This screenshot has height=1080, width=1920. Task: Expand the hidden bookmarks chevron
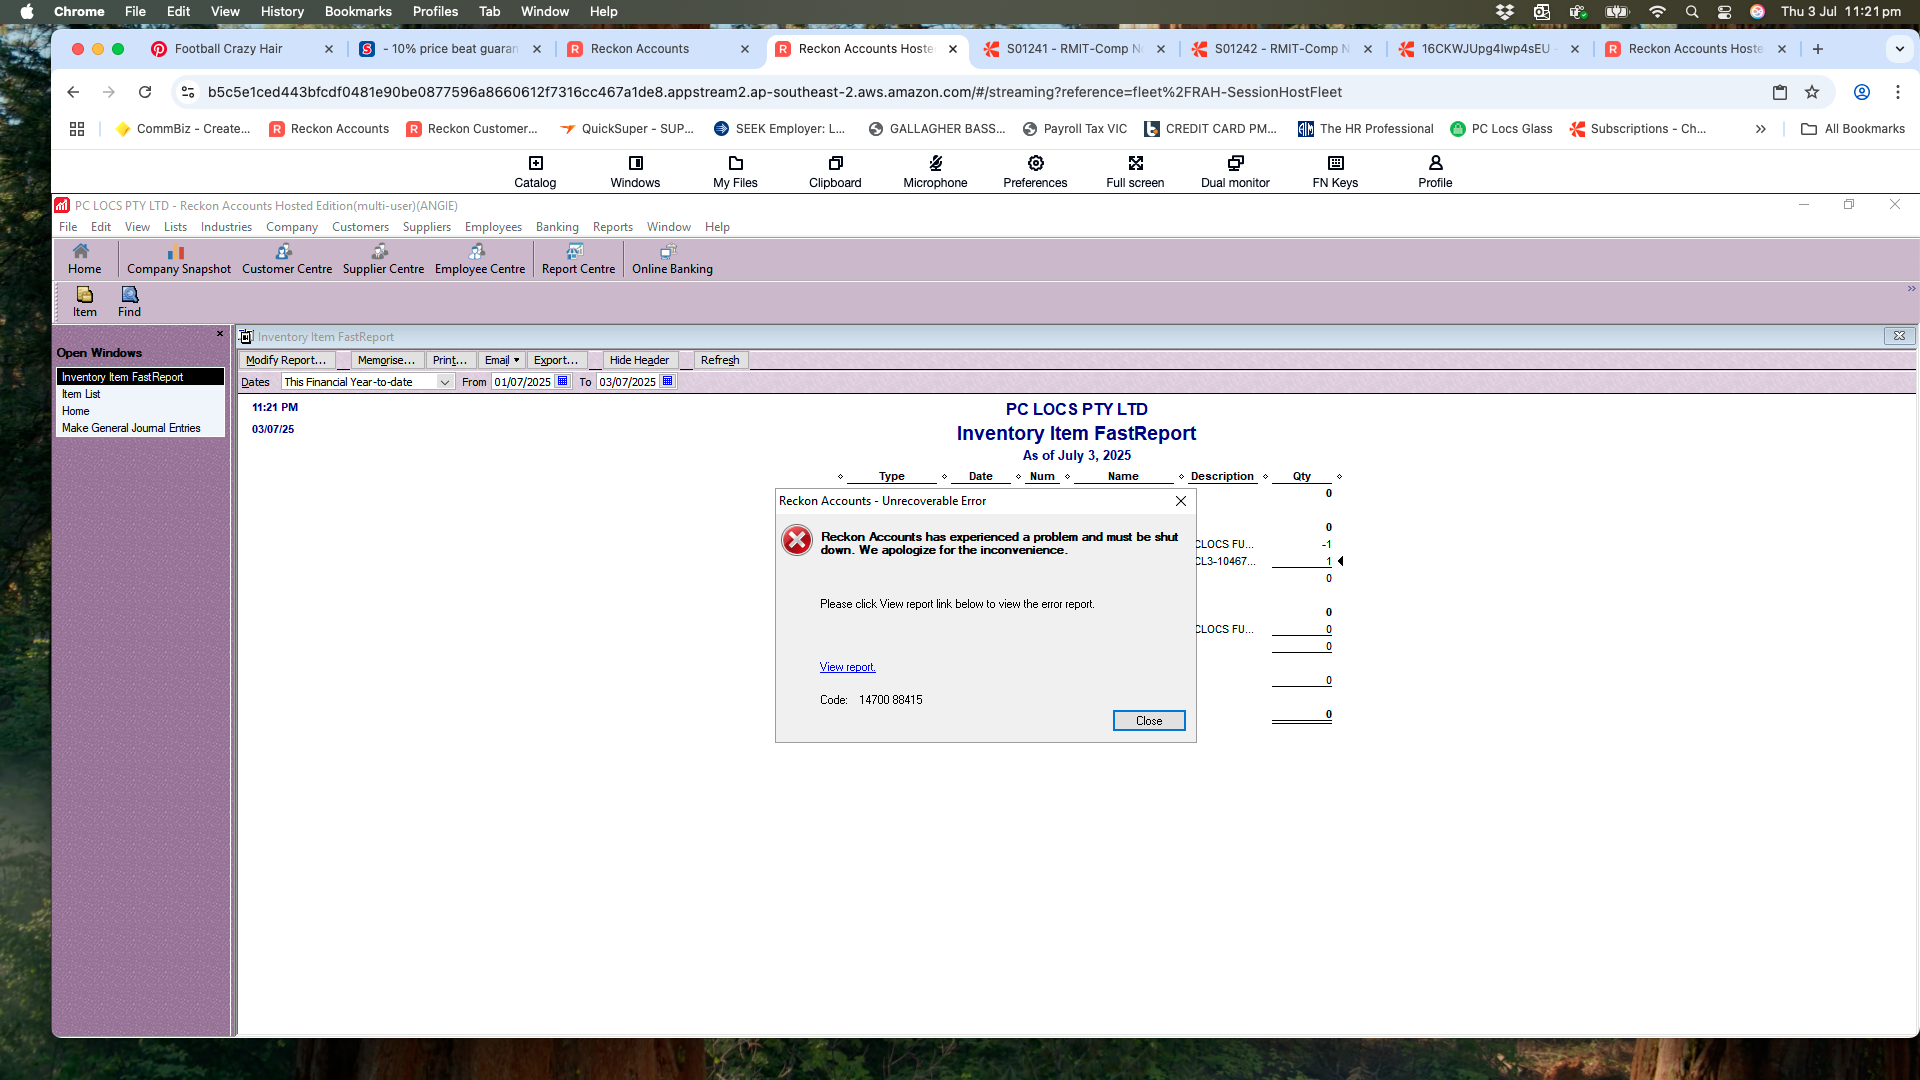1760,129
